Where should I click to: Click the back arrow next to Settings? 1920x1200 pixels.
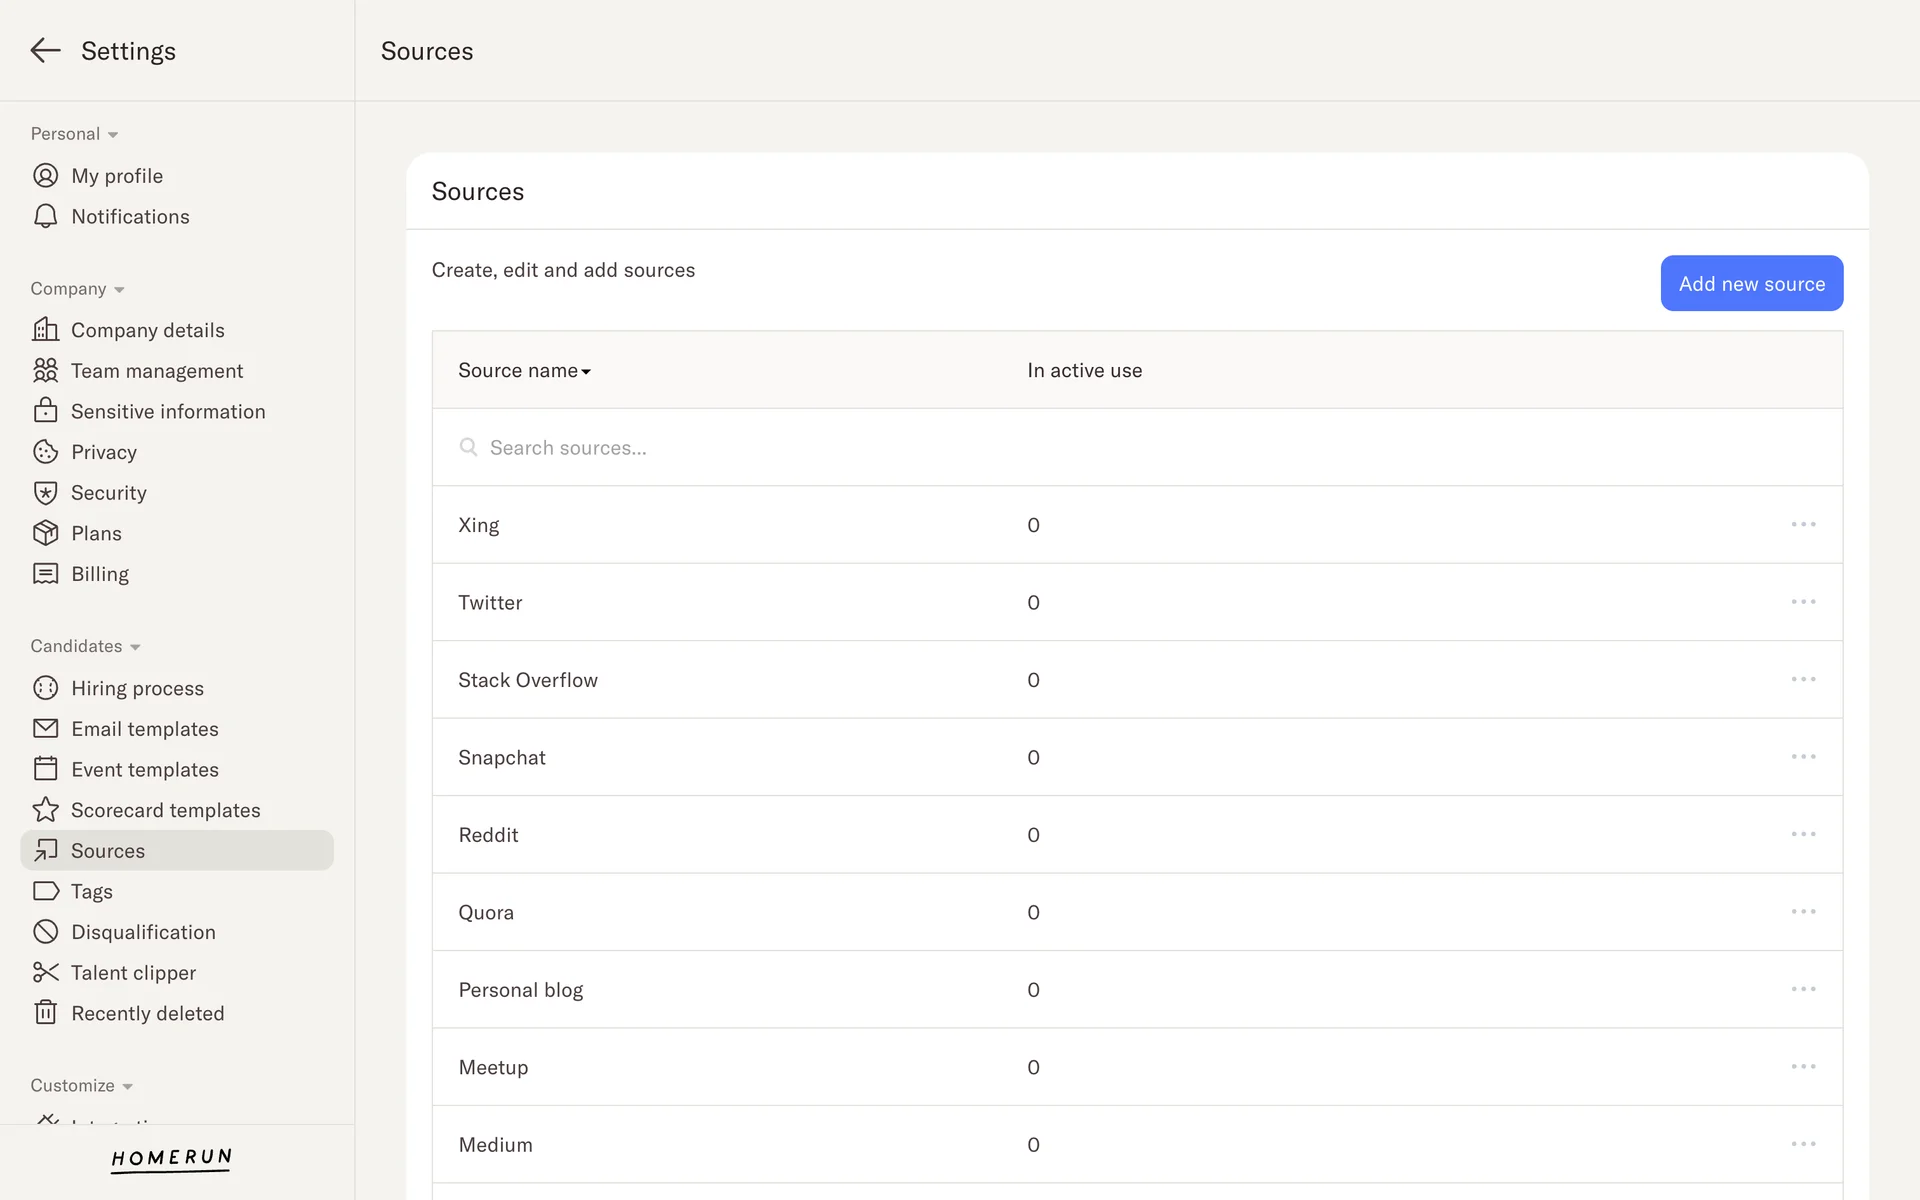pos(45,51)
